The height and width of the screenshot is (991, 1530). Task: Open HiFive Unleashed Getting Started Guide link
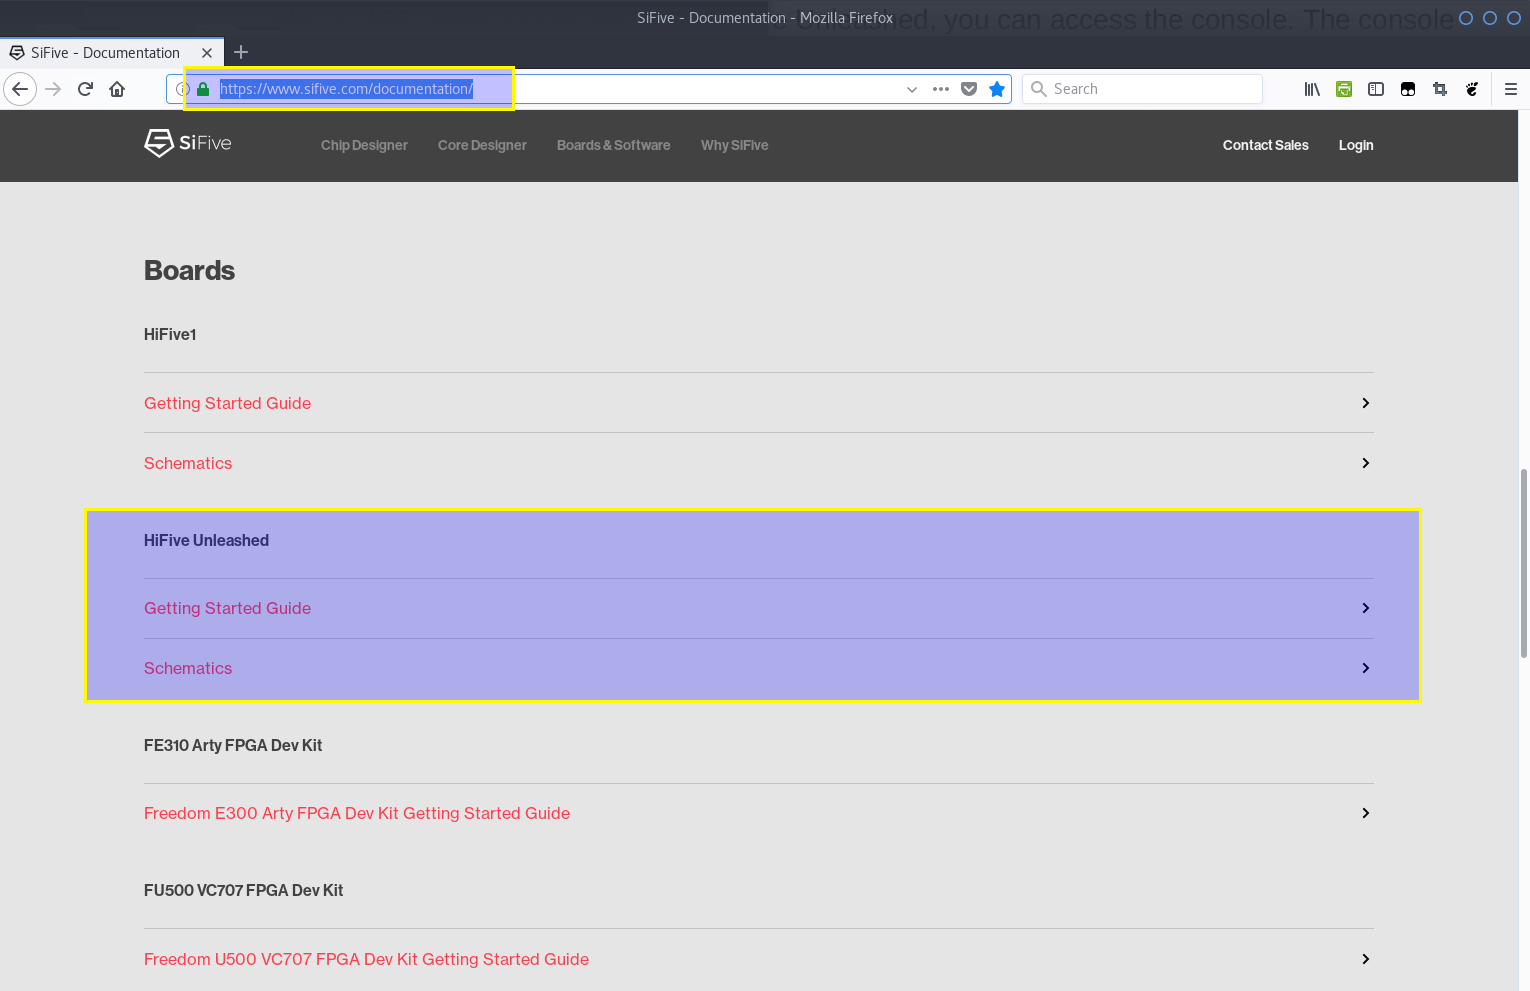227,608
